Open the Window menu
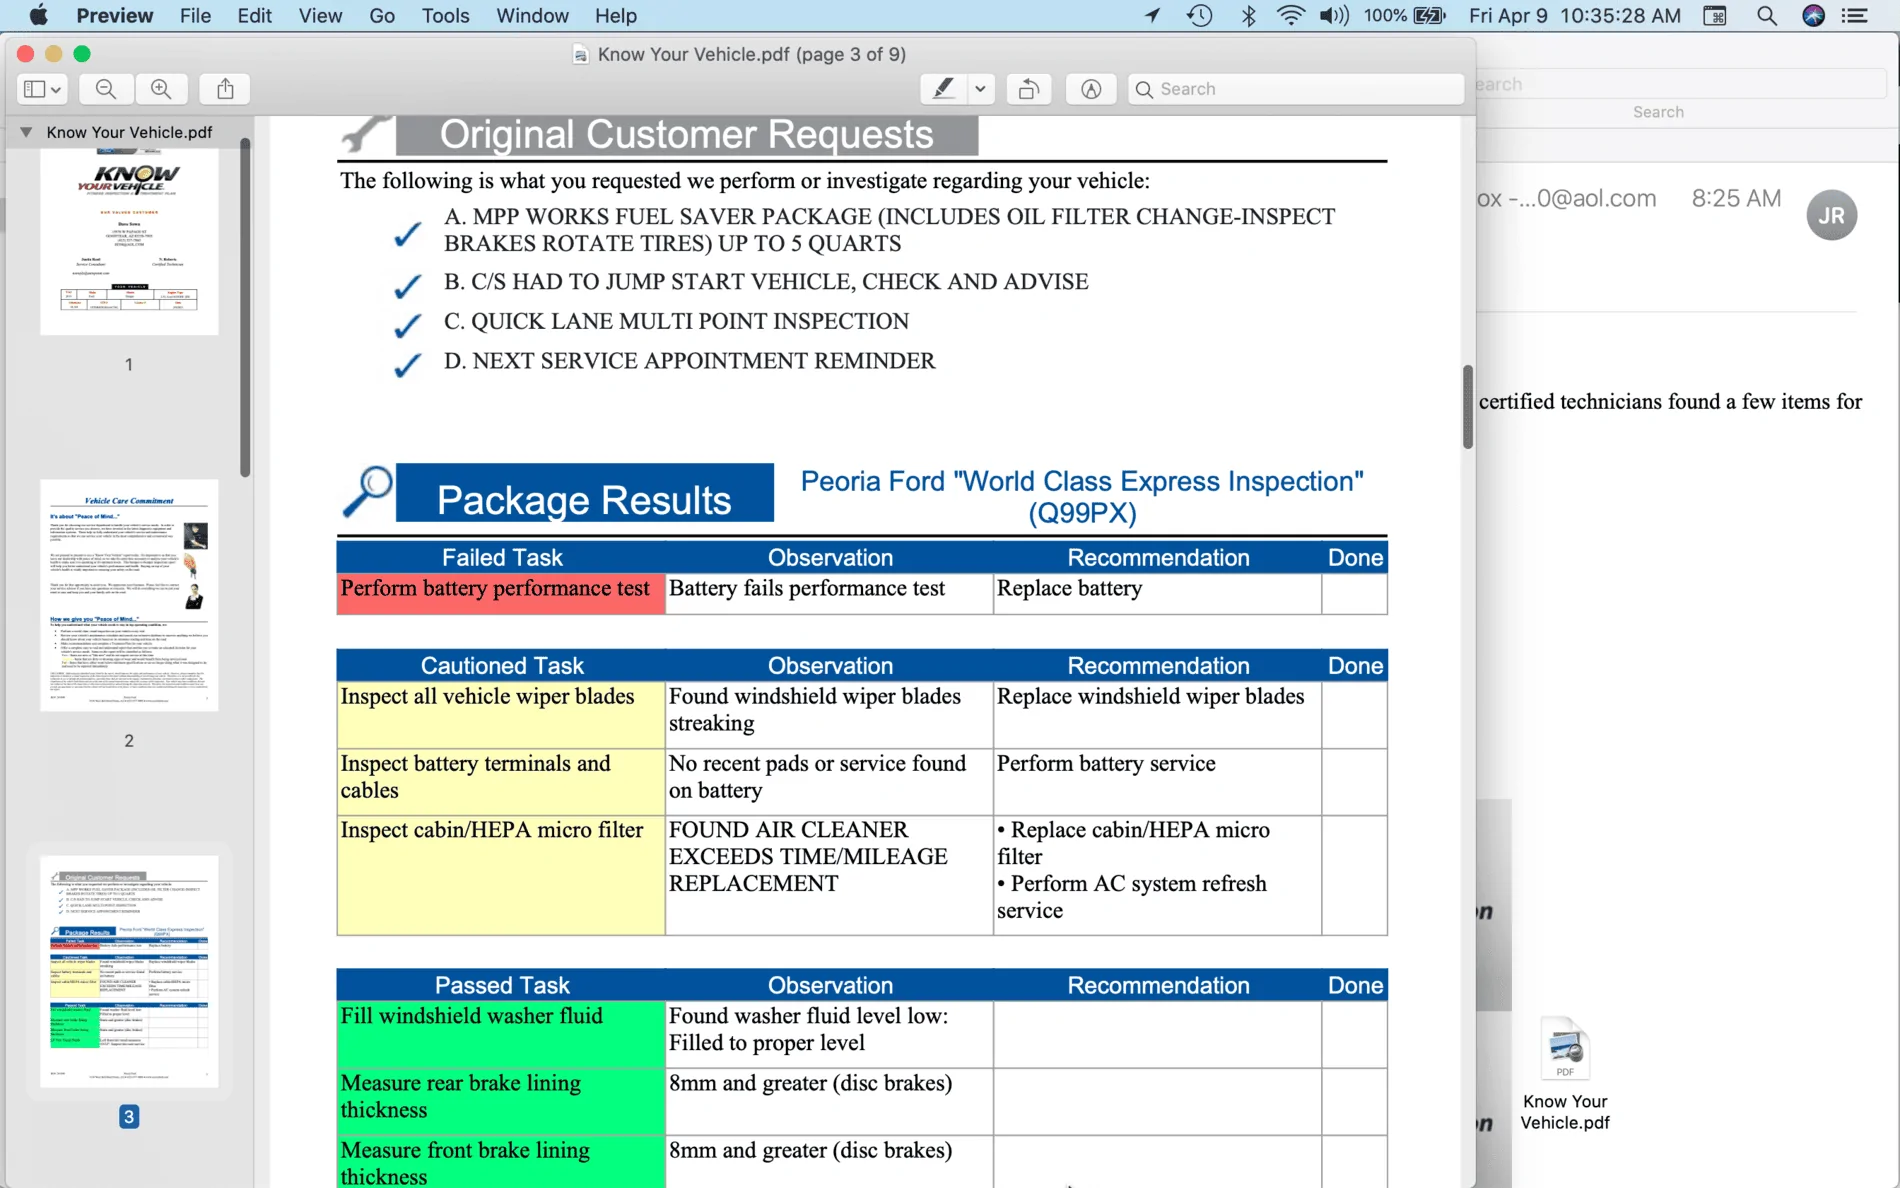 tap(532, 15)
